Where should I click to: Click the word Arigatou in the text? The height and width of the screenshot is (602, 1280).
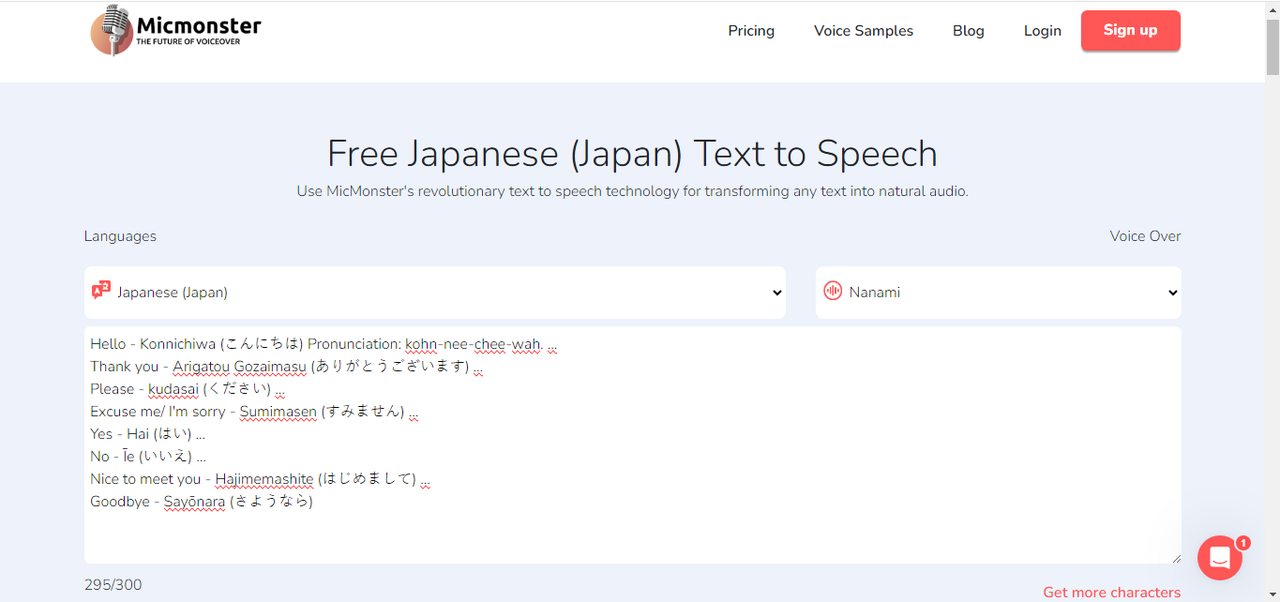tap(201, 366)
